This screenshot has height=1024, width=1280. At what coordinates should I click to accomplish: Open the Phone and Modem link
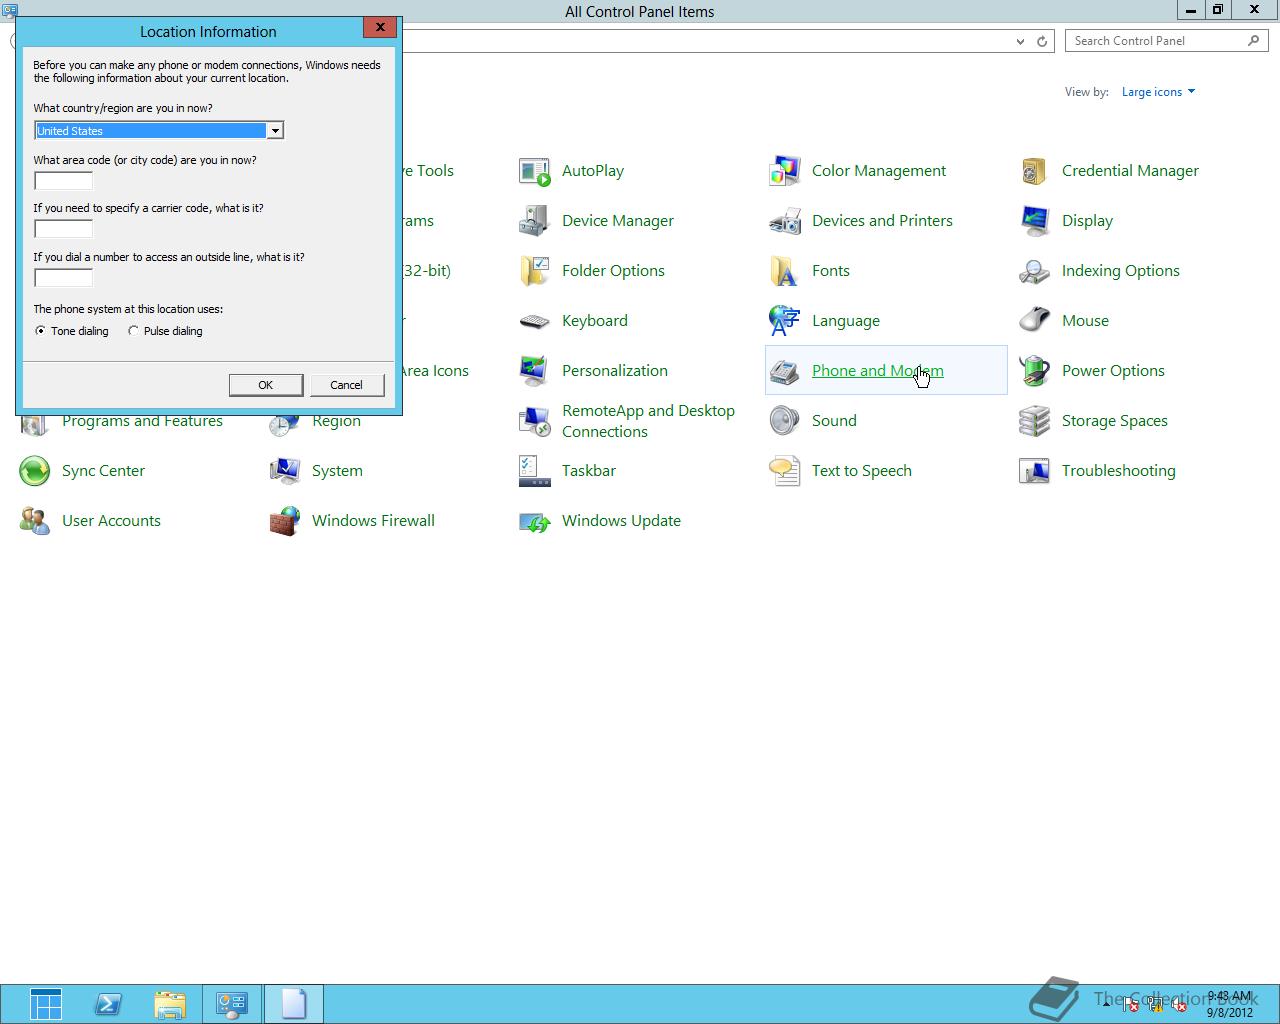[878, 371]
